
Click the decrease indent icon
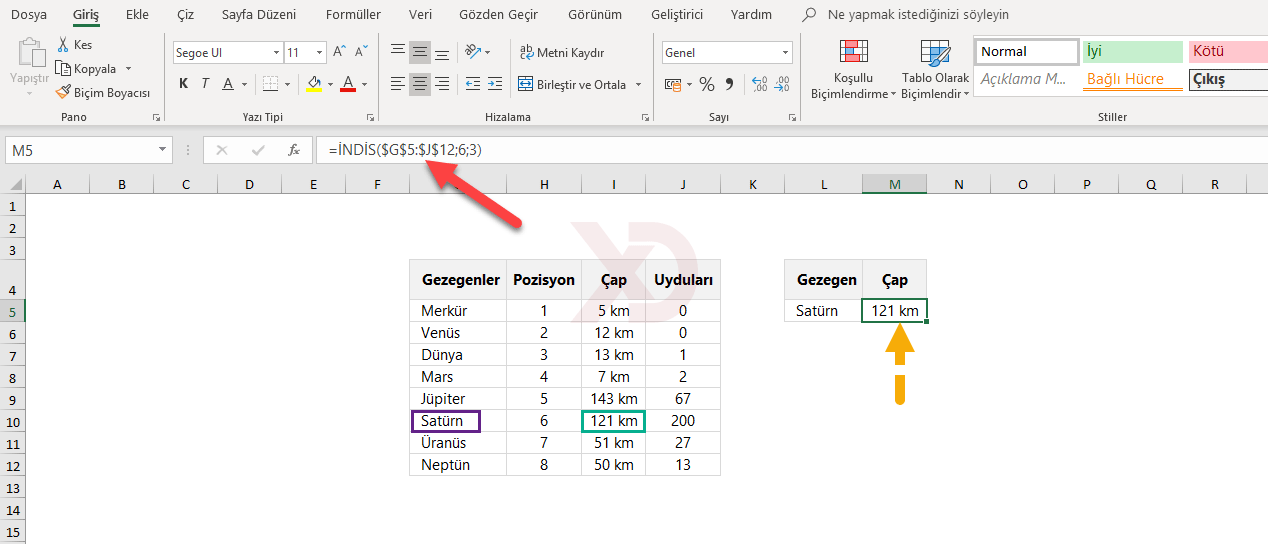point(473,84)
